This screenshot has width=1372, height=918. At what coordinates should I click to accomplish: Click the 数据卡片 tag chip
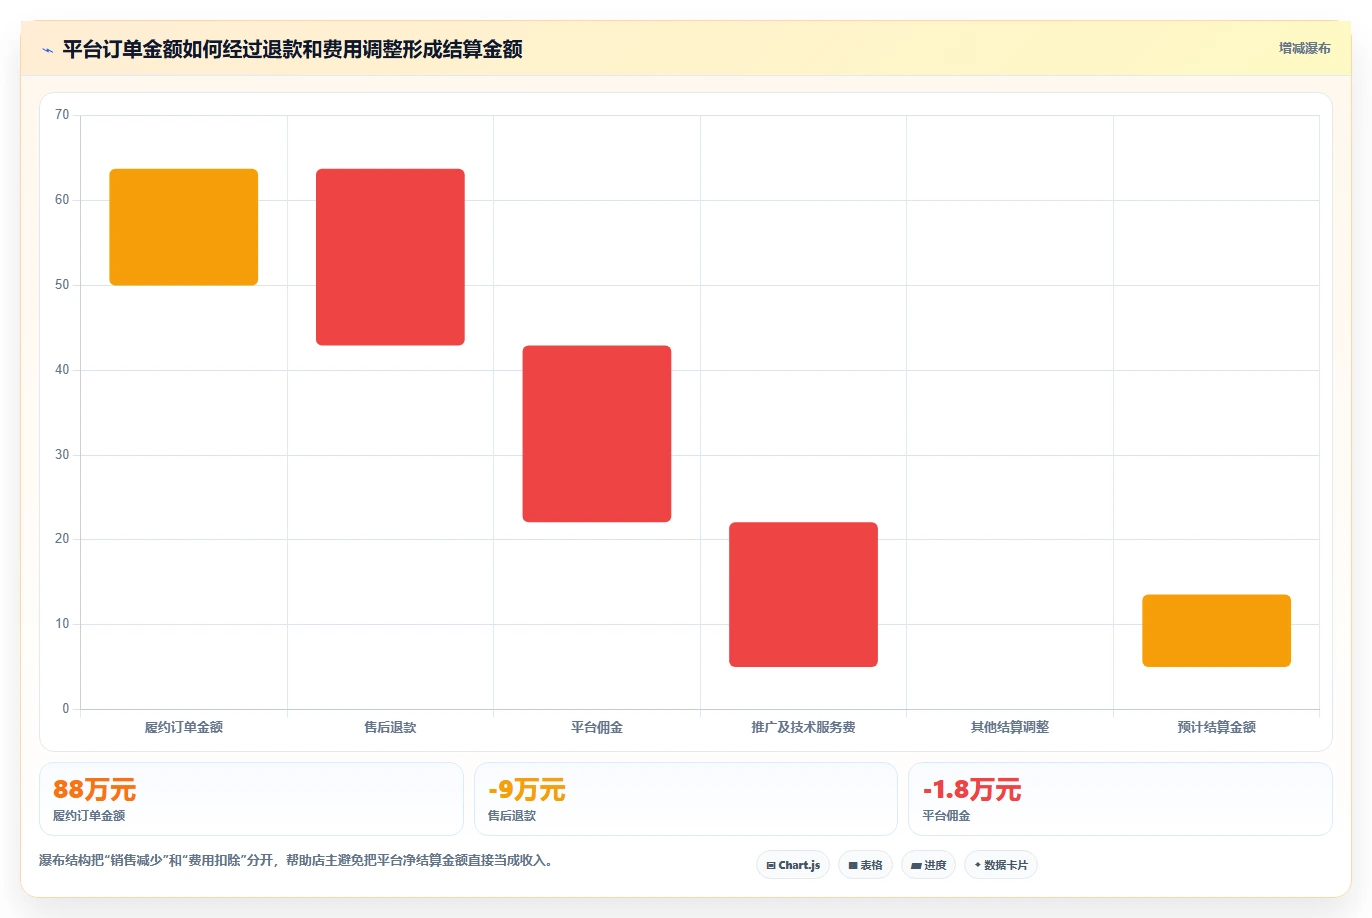point(1001,865)
